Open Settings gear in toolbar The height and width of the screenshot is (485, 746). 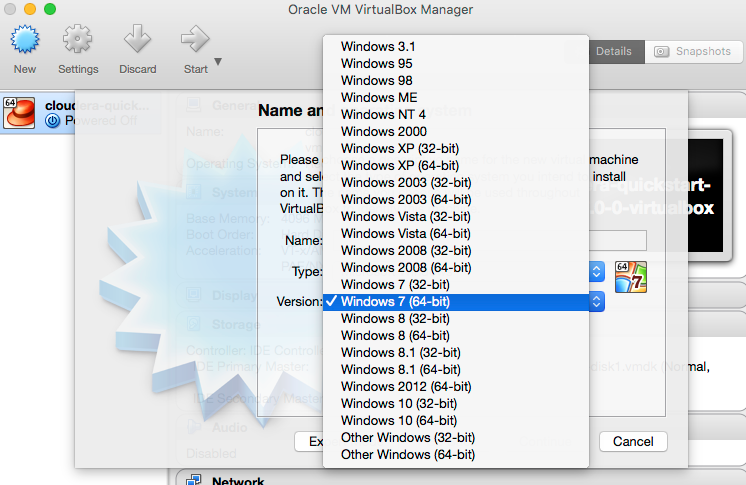[x=78, y=39]
